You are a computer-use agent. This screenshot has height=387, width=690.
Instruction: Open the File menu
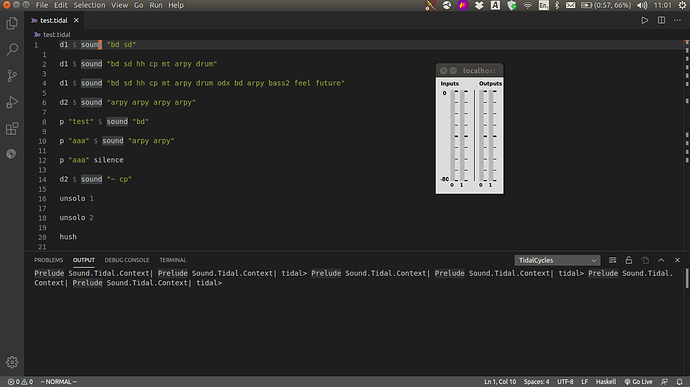42,5
